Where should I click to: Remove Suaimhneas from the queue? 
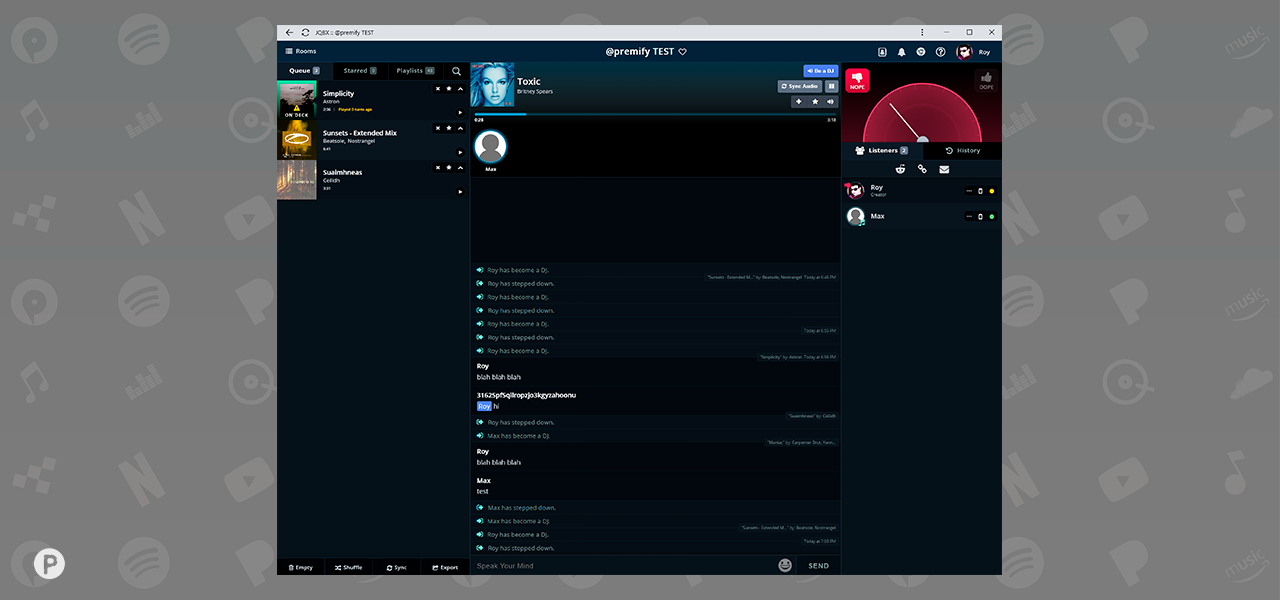coord(438,167)
